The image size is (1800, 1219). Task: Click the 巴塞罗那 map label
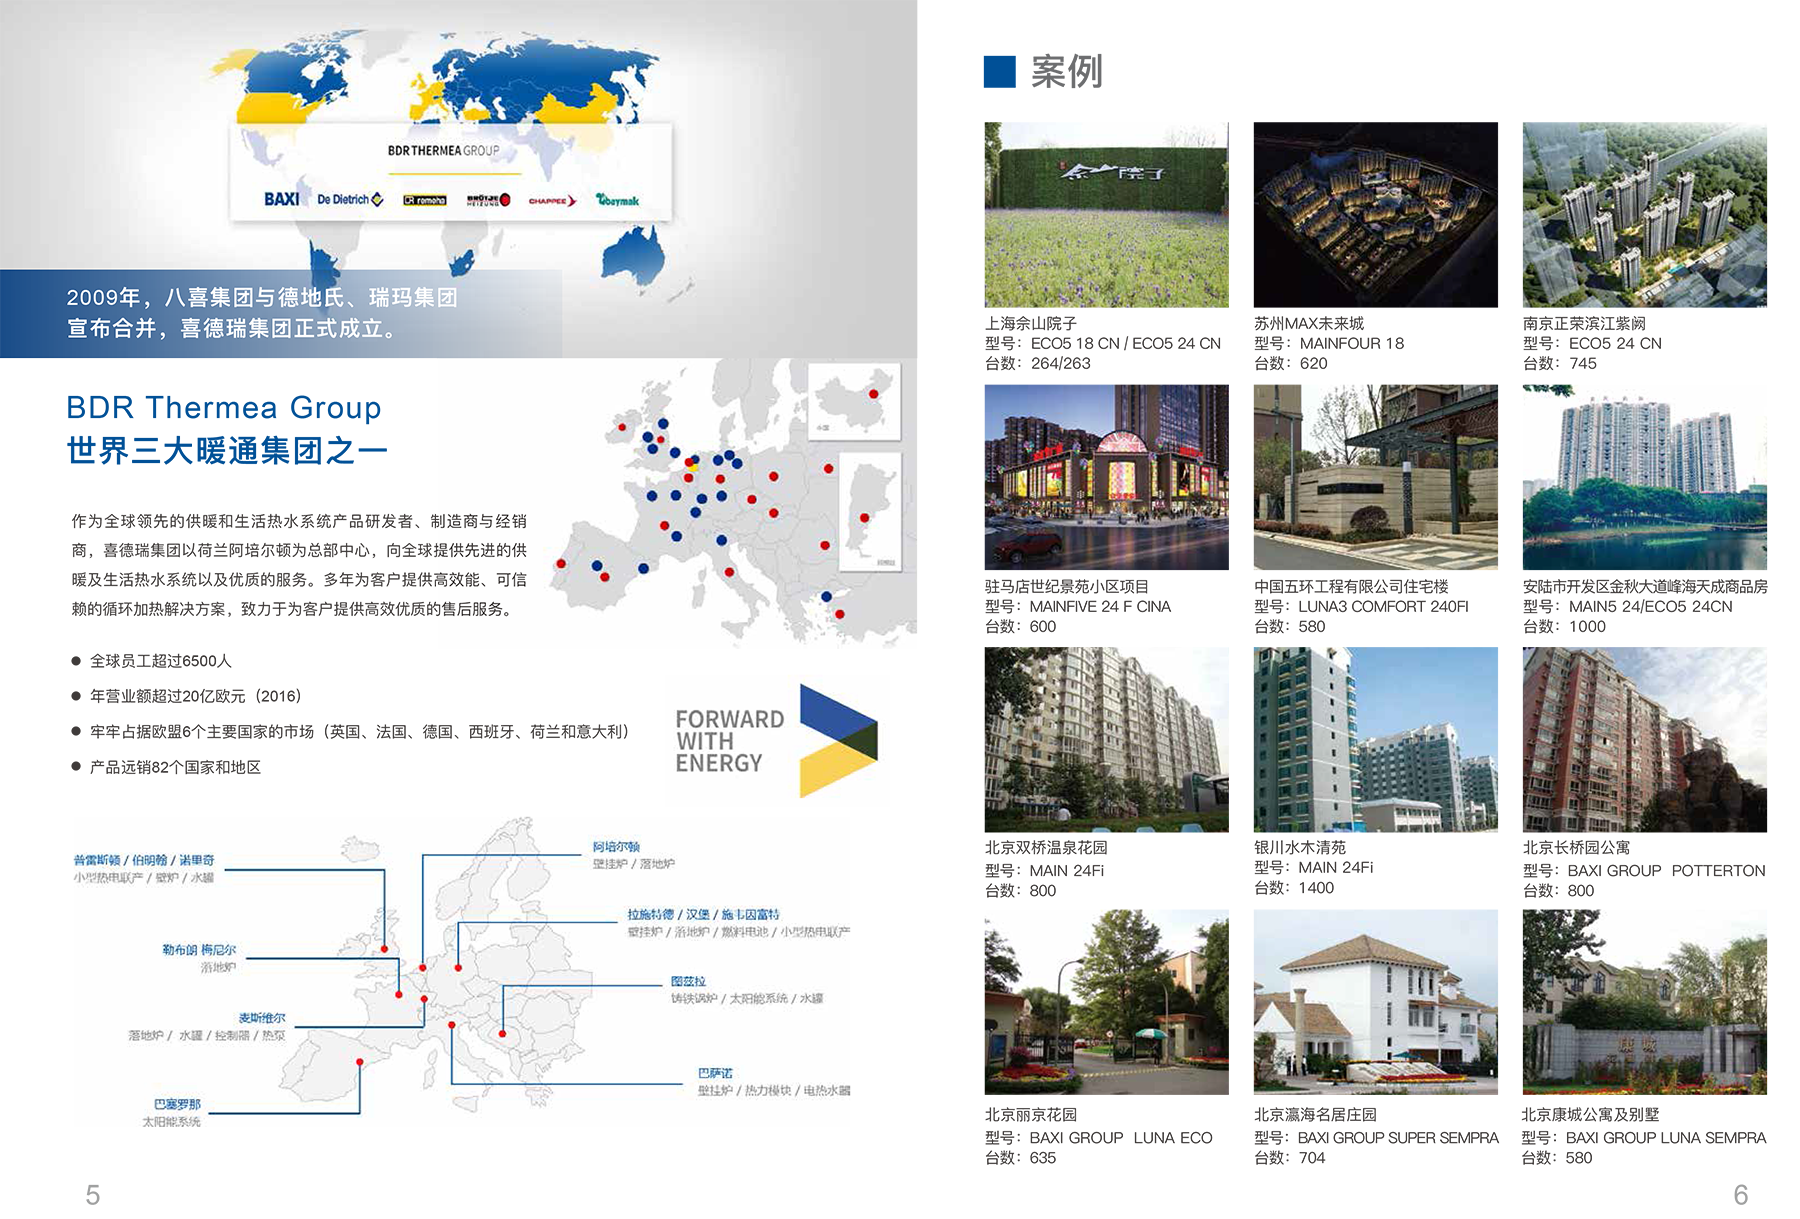tap(177, 1104)
